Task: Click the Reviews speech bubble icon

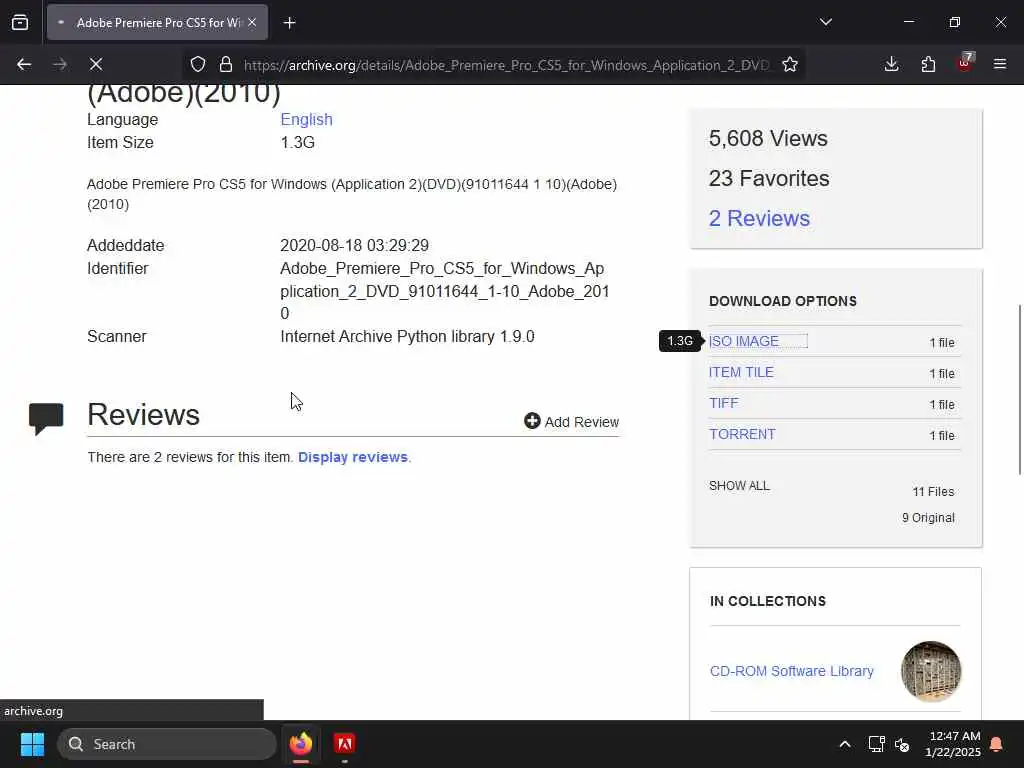Action: (x=46, y=419)
